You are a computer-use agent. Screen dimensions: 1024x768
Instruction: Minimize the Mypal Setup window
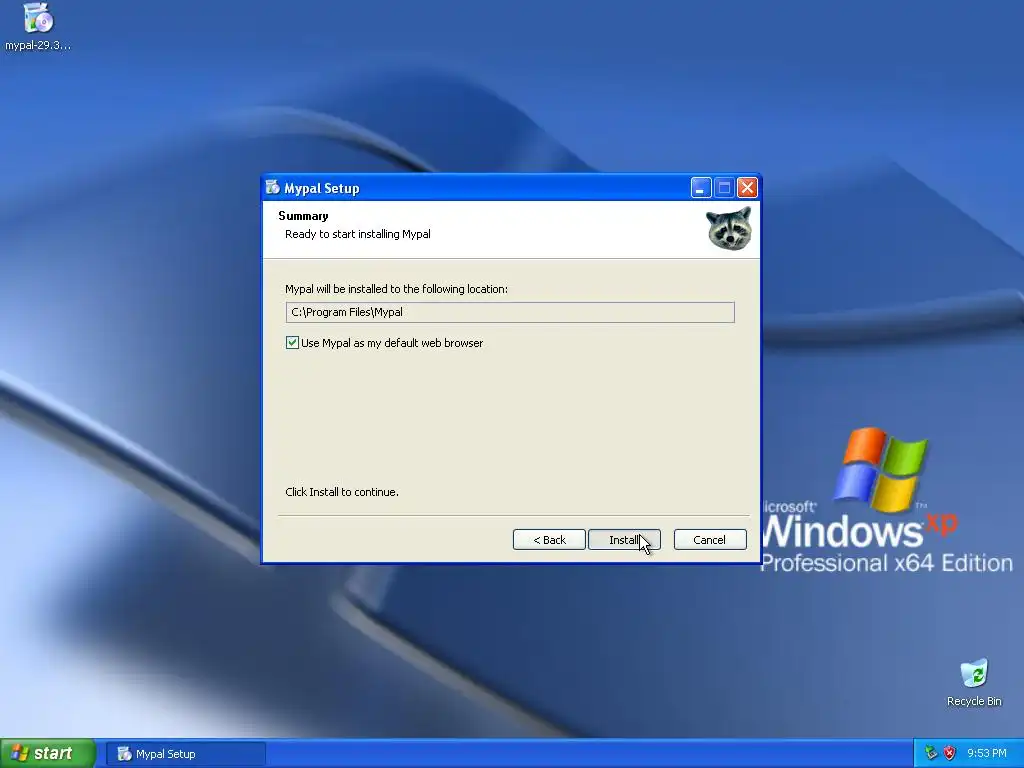(x=701, y=188)
